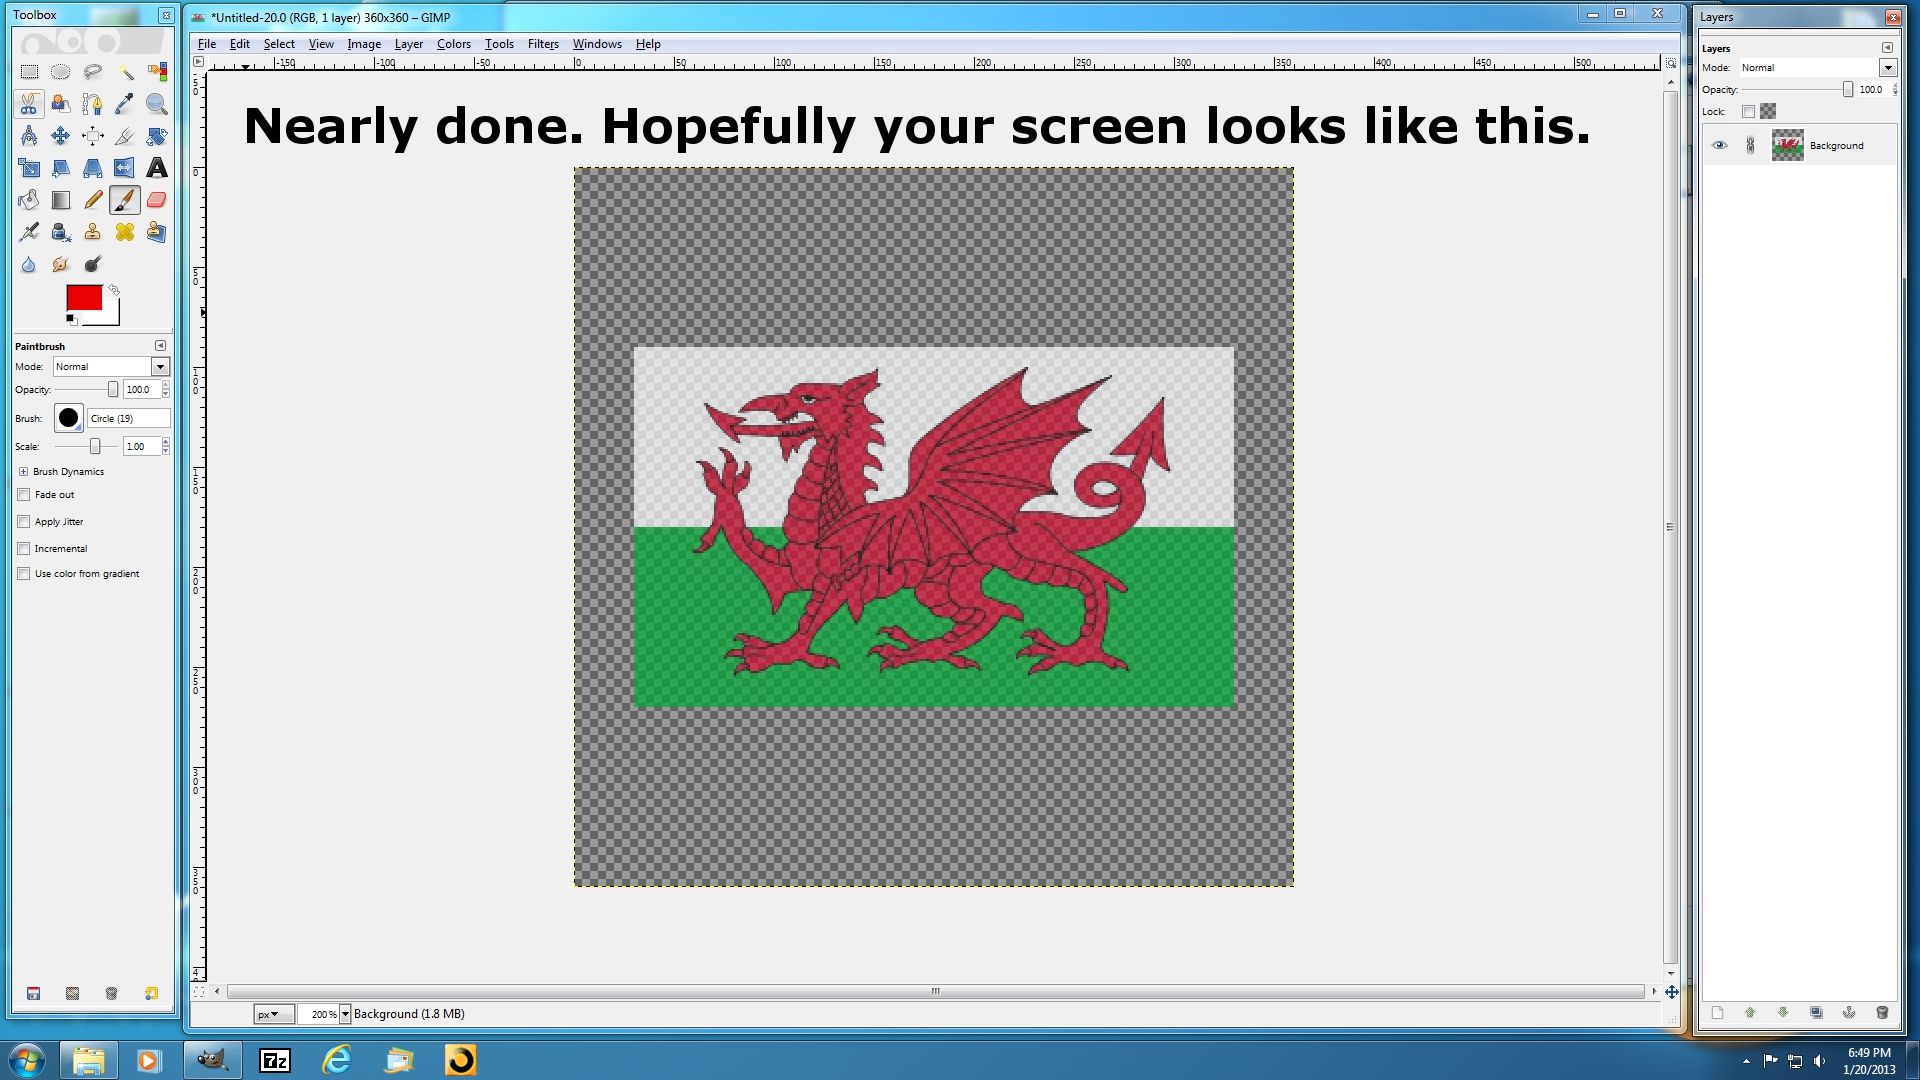This screenshot has width=1920, height=1080.
Task: Select the Move tool
Action: pos(61,136)
